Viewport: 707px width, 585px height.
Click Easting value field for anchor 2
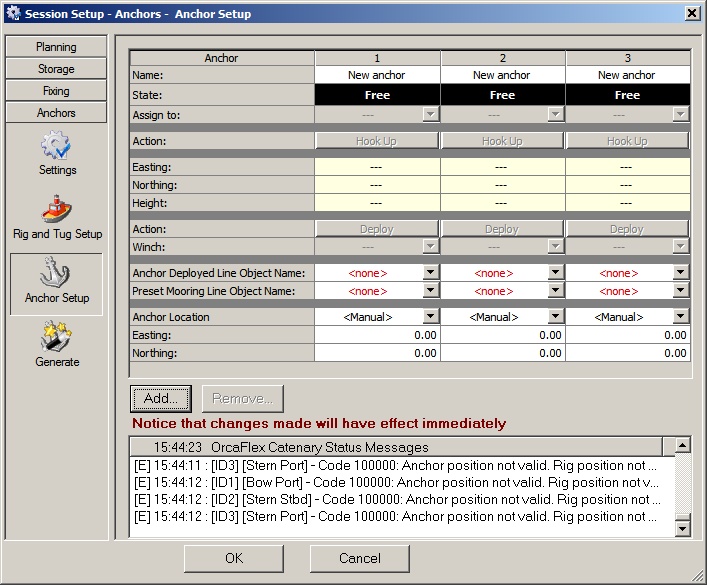point(502,335)
